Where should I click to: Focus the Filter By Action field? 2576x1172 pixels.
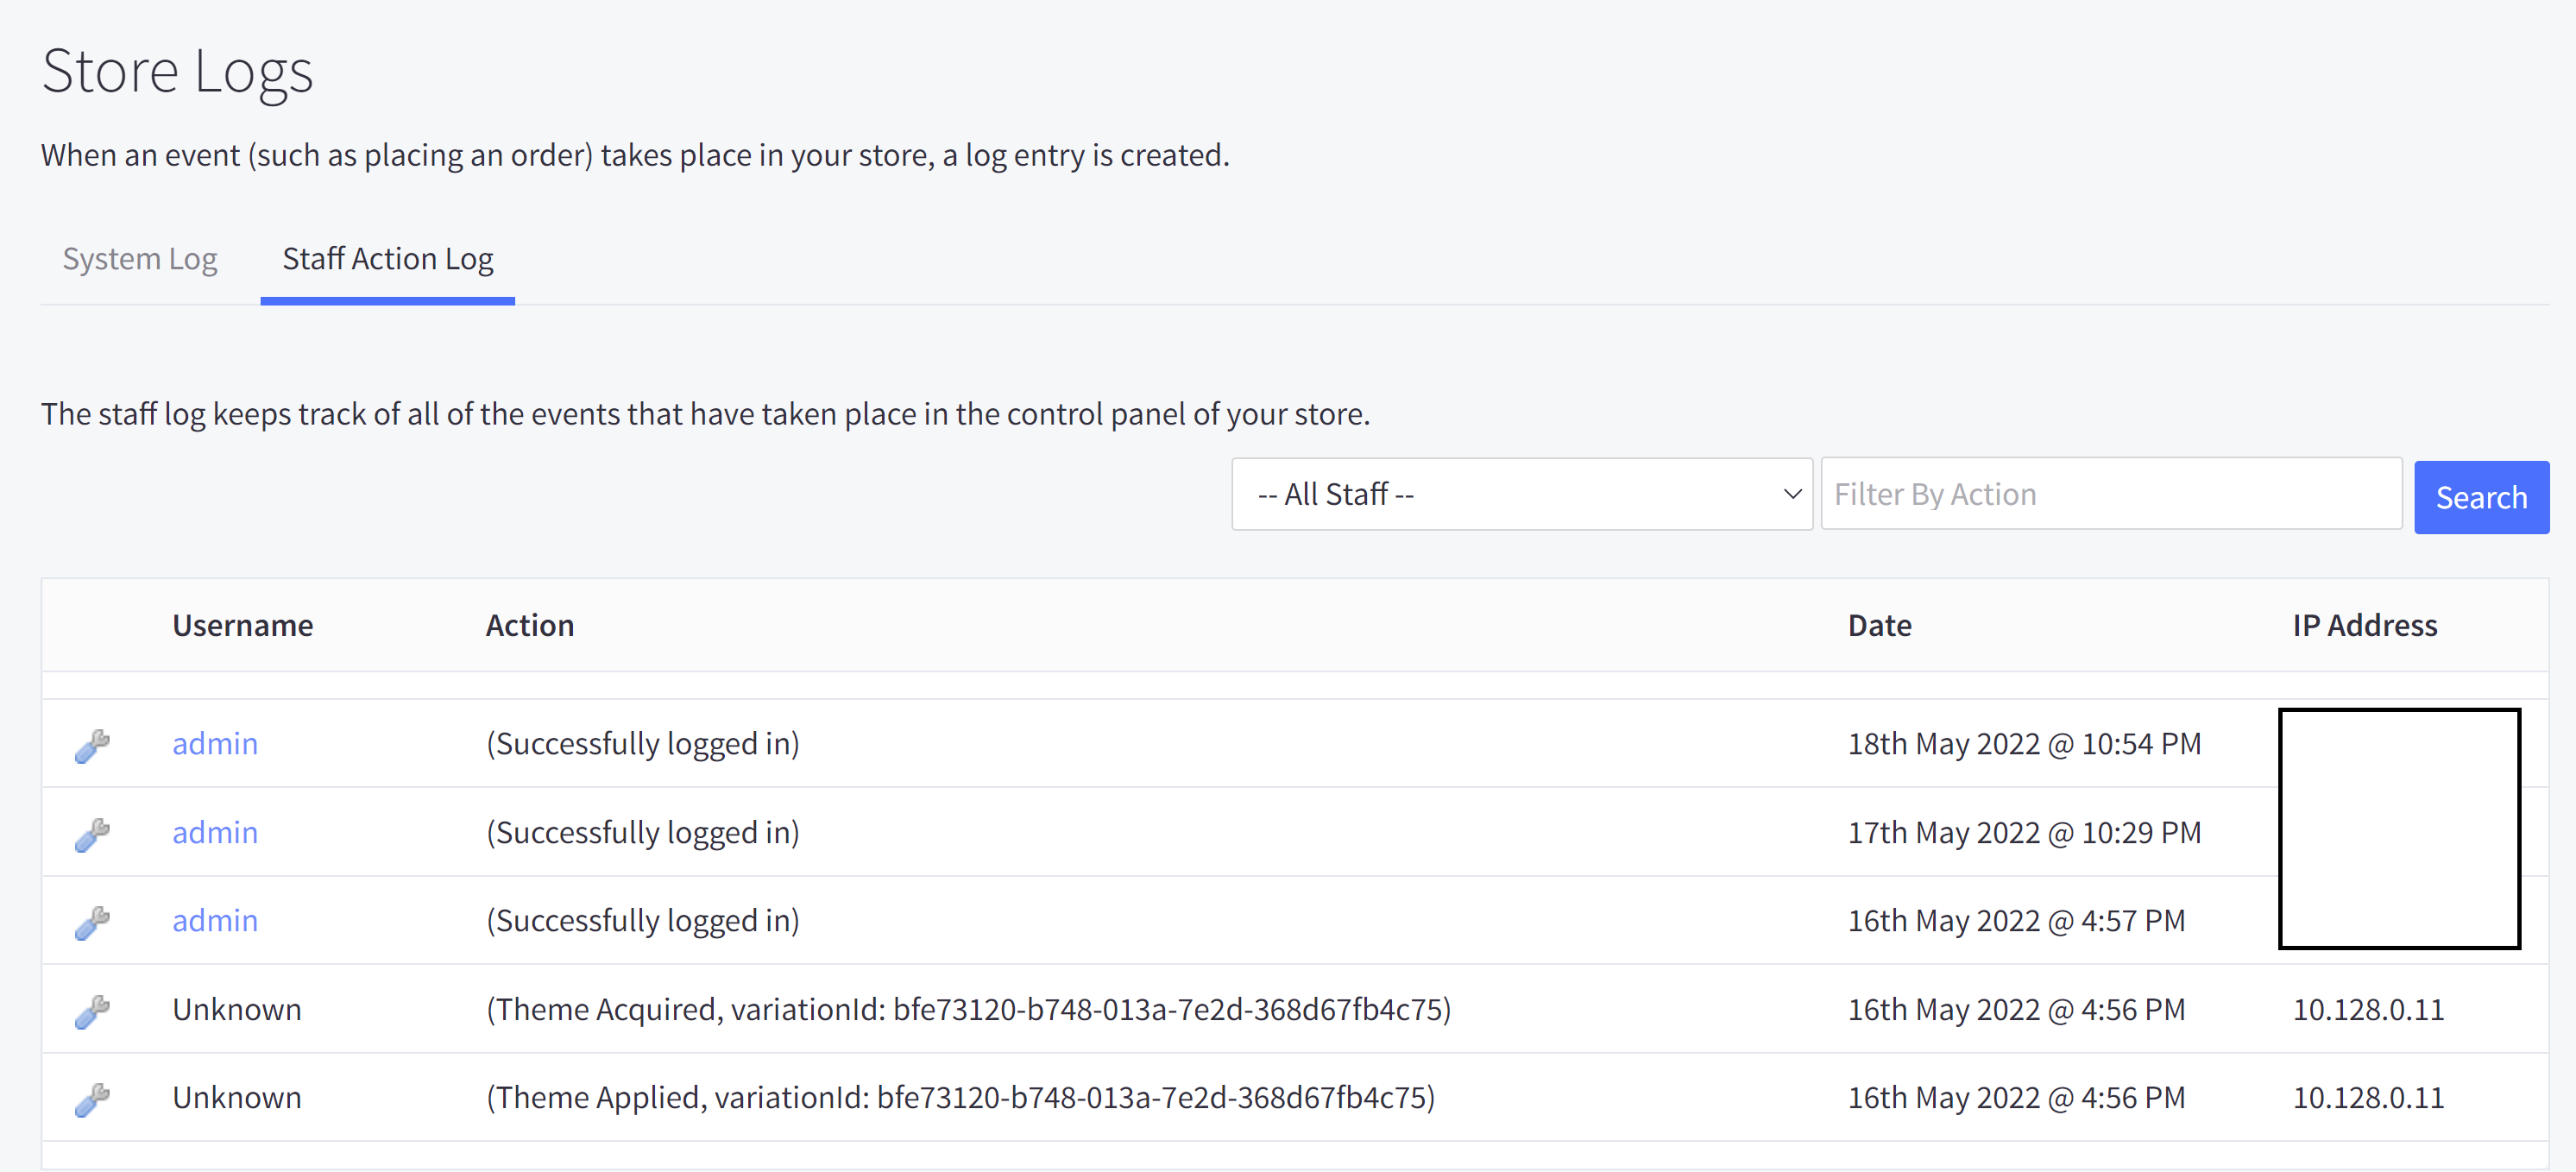[2110, 494]
